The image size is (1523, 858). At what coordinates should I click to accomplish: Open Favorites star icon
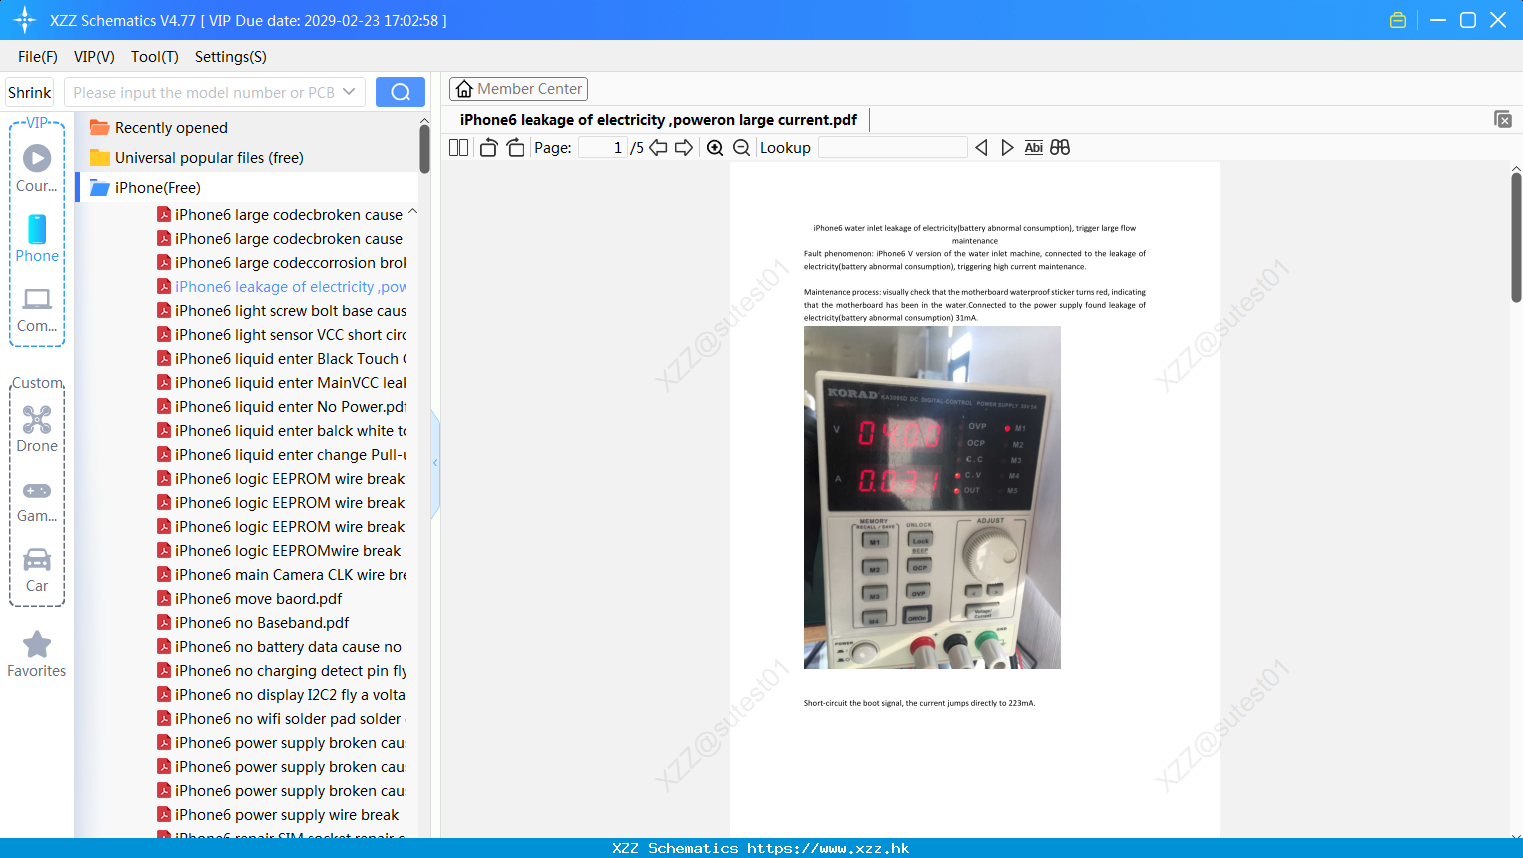click(37, 654)
